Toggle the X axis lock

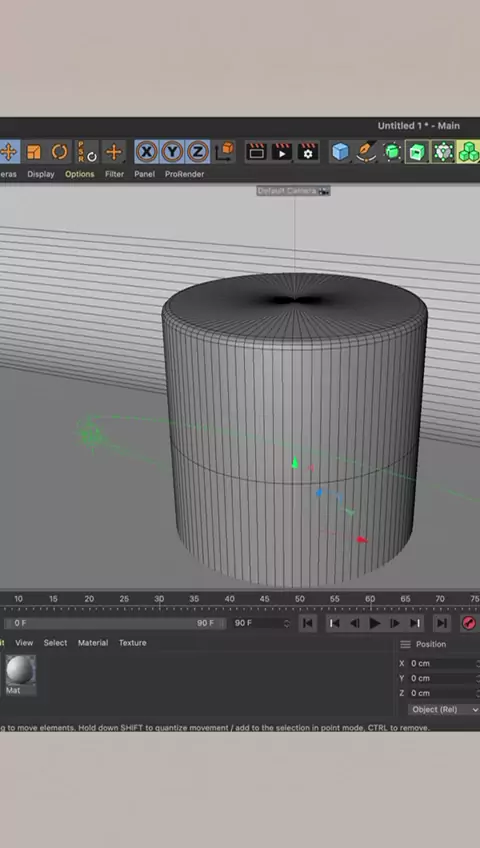coord(146,152)
